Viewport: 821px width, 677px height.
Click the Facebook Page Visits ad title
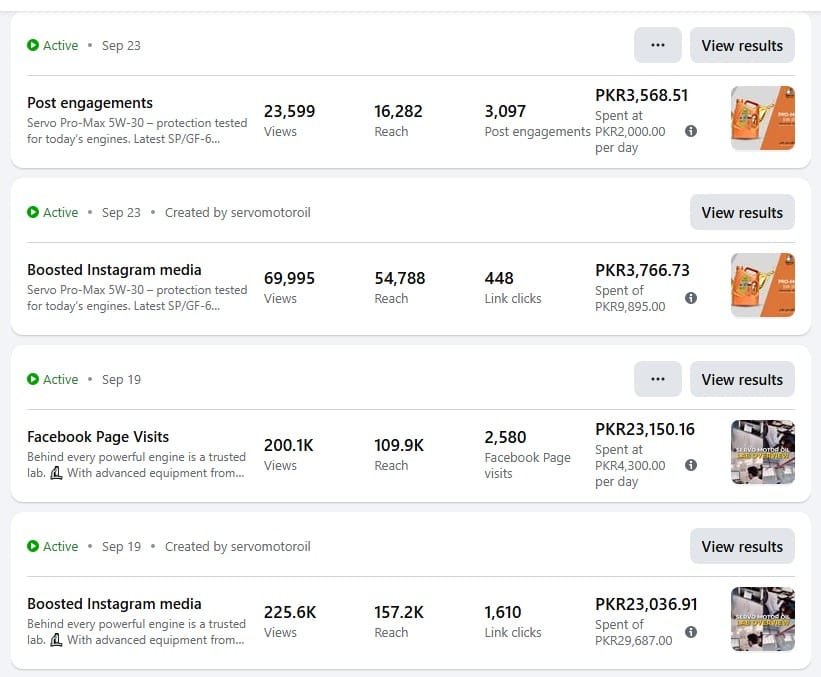tap(98, 437)
